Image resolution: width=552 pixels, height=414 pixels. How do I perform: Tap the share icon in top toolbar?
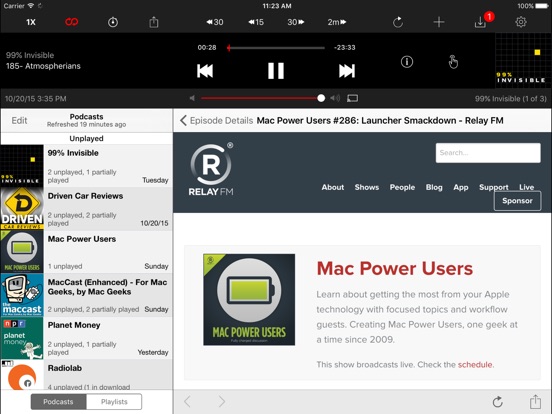[x=153, y=22]
